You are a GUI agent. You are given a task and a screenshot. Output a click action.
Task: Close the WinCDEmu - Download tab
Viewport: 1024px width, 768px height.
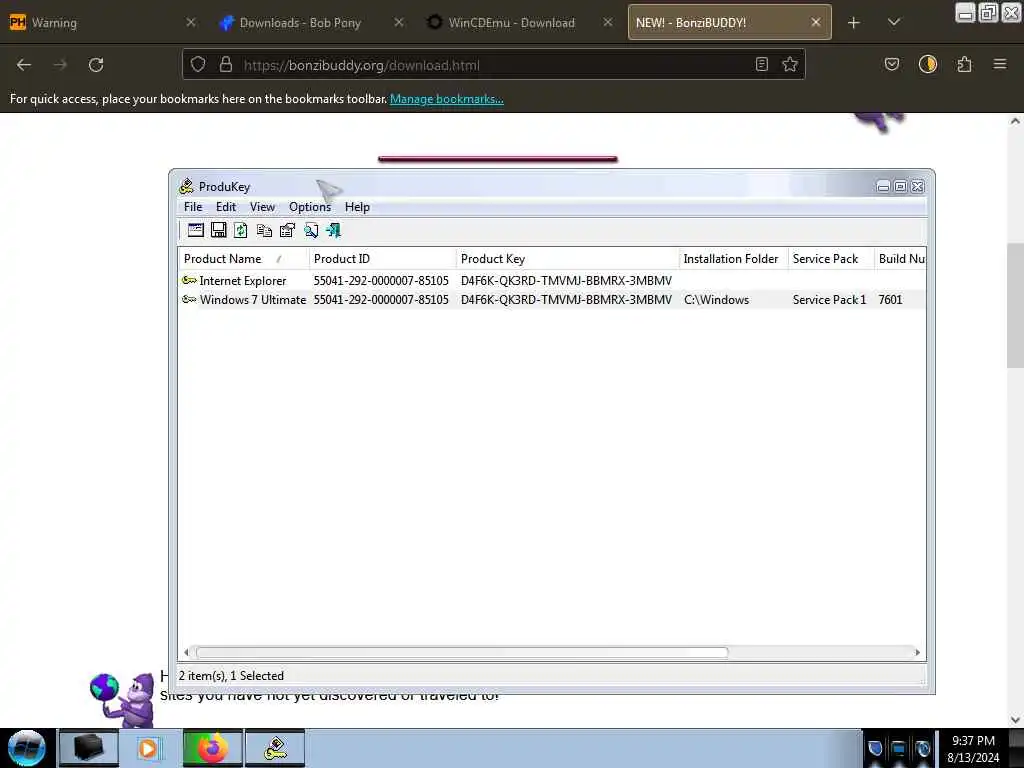click(x=608, y=22)
